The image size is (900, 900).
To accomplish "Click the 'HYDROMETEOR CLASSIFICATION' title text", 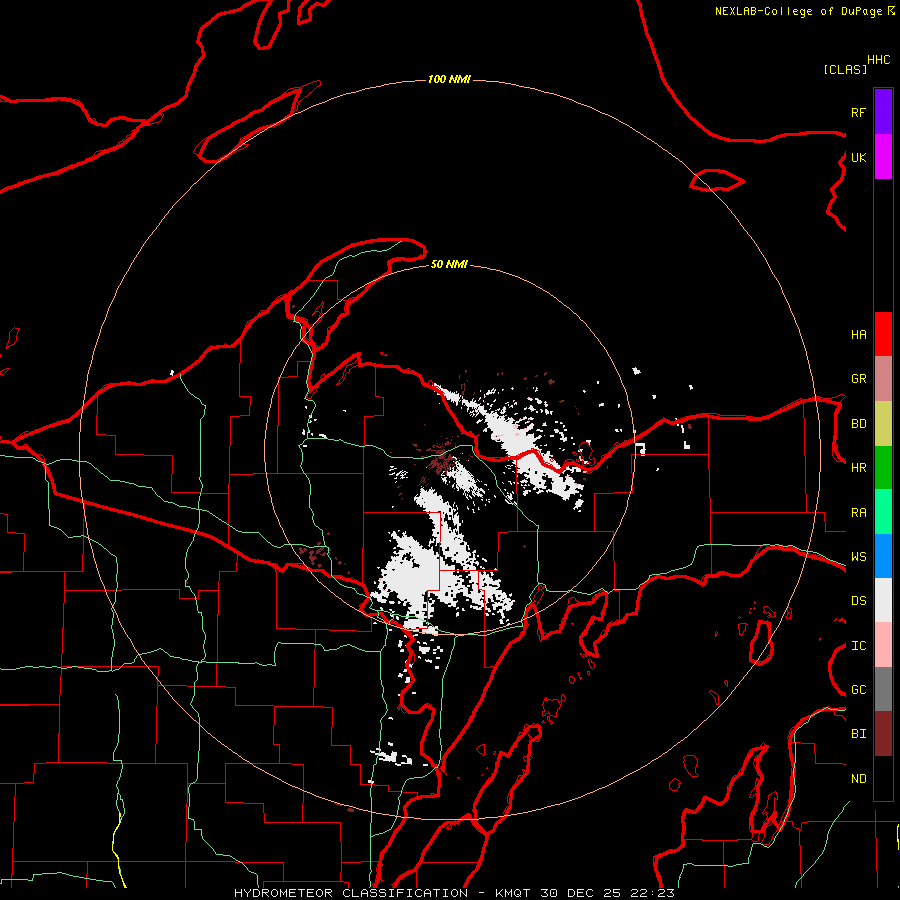I will (x=351, y=893).
